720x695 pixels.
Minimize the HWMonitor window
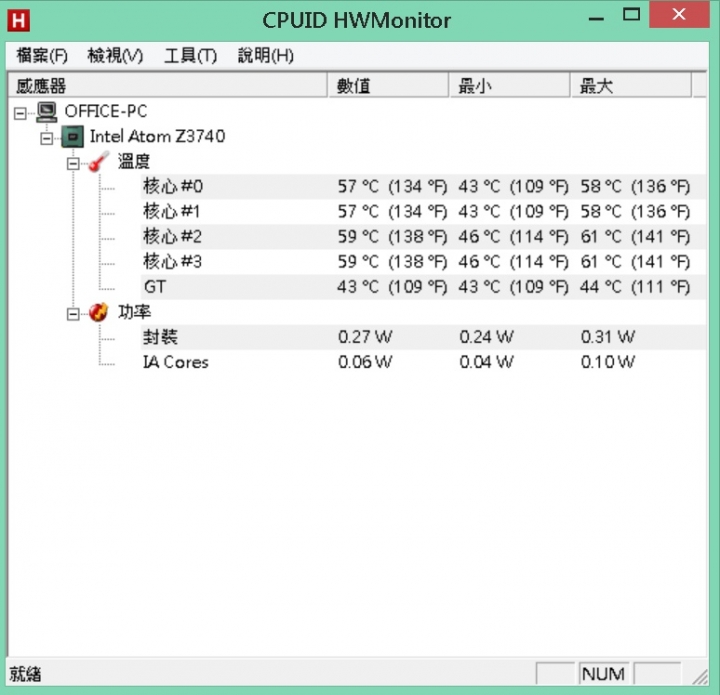coord(596,17)
